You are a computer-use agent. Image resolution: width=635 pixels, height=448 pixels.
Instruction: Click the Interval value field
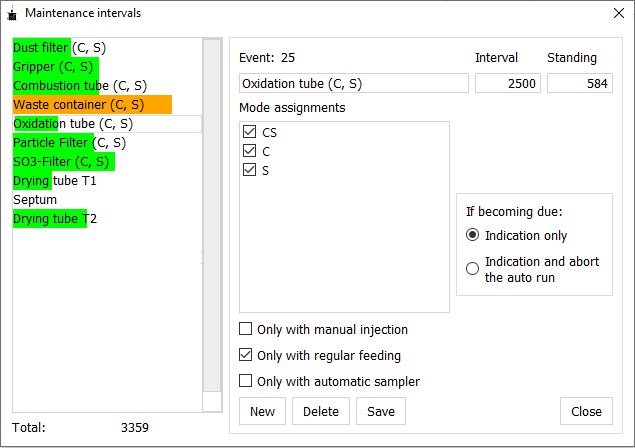point(507,84)
